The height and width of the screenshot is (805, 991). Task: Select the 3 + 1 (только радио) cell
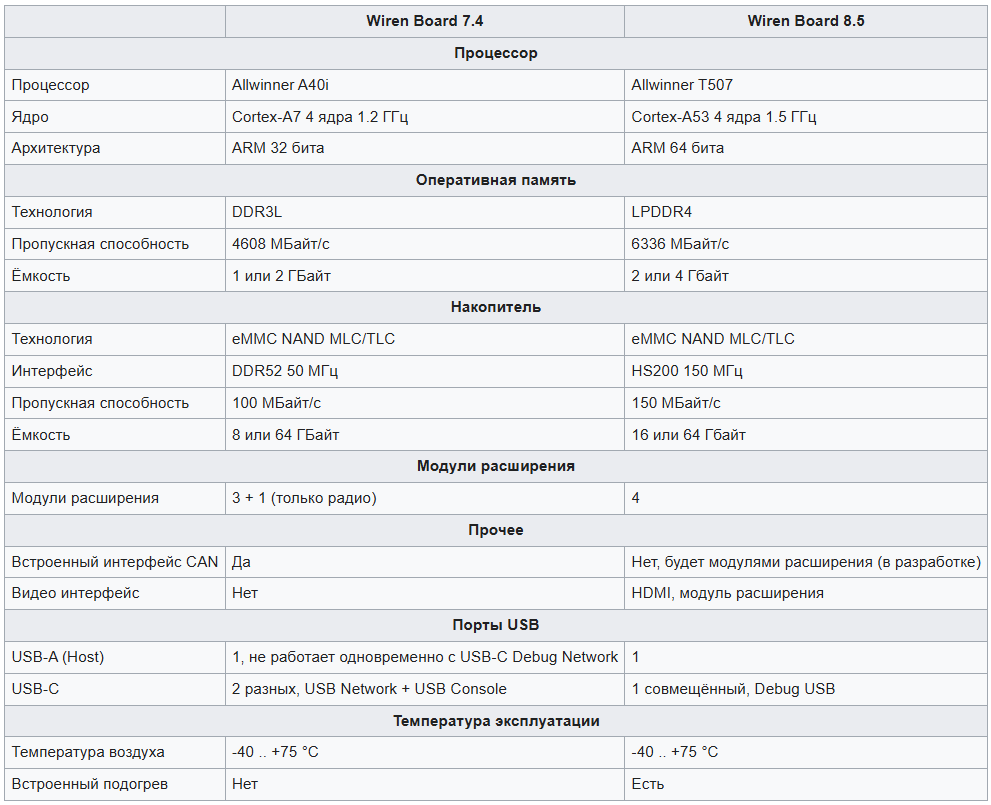[x=424, y=499]
